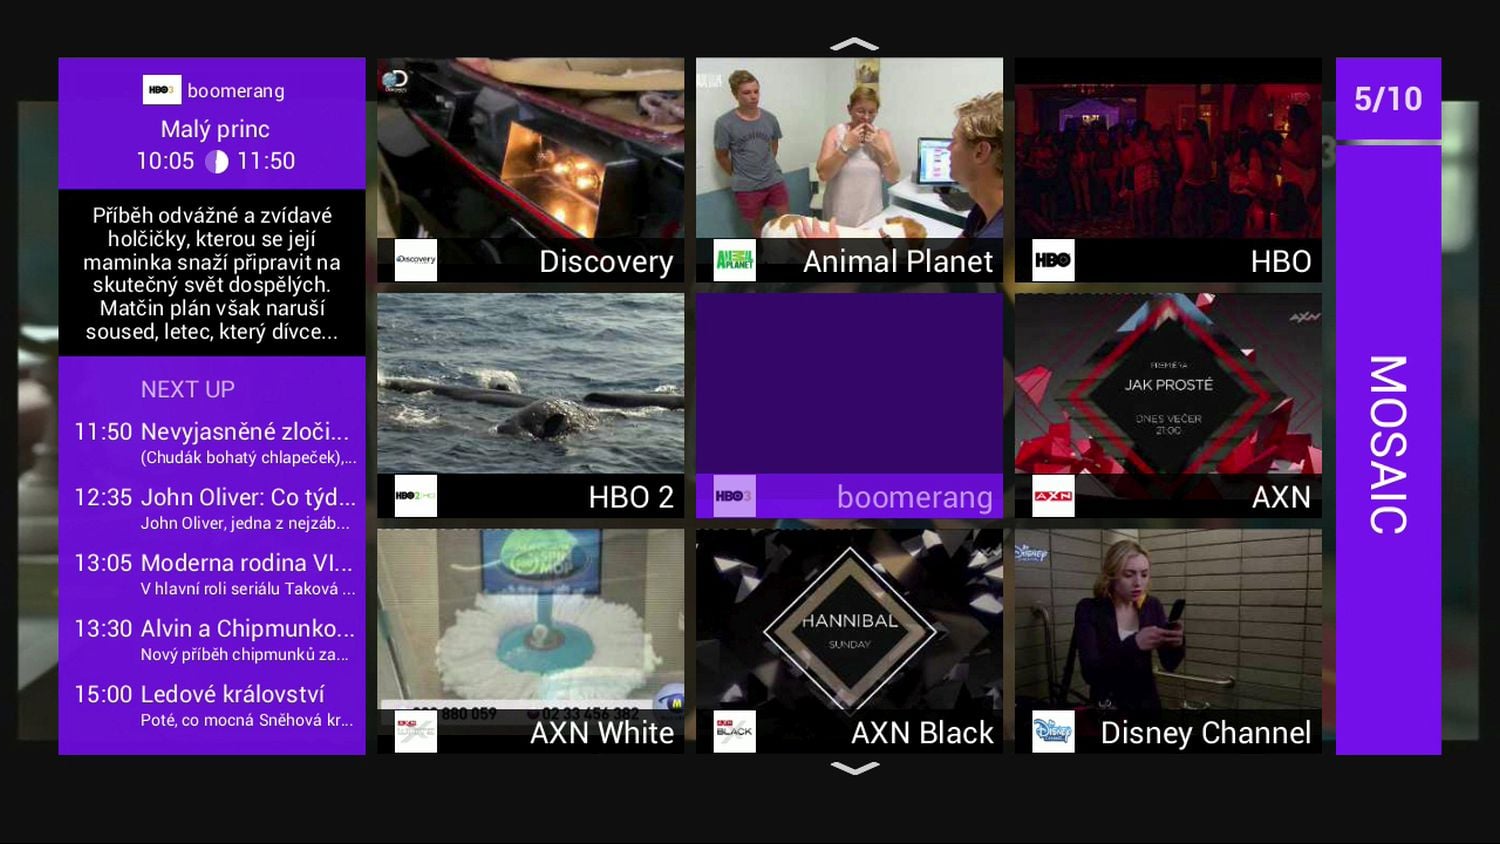
Task: Click the channel logo in the info panel header
Action: click(x=161, y=90)
